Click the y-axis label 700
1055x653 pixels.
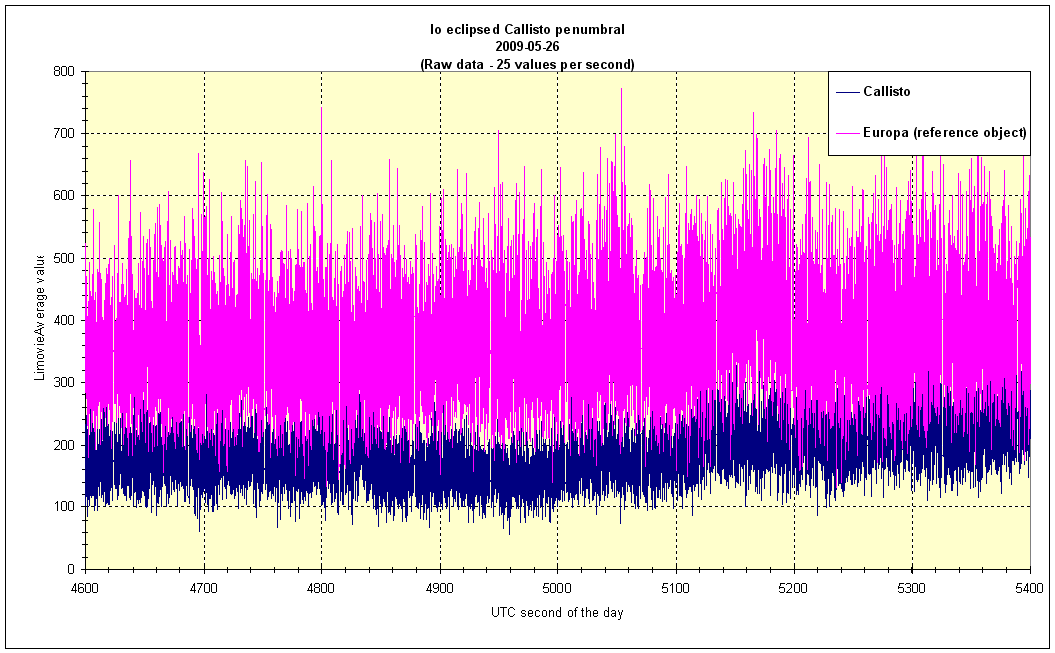pos(65,134)
